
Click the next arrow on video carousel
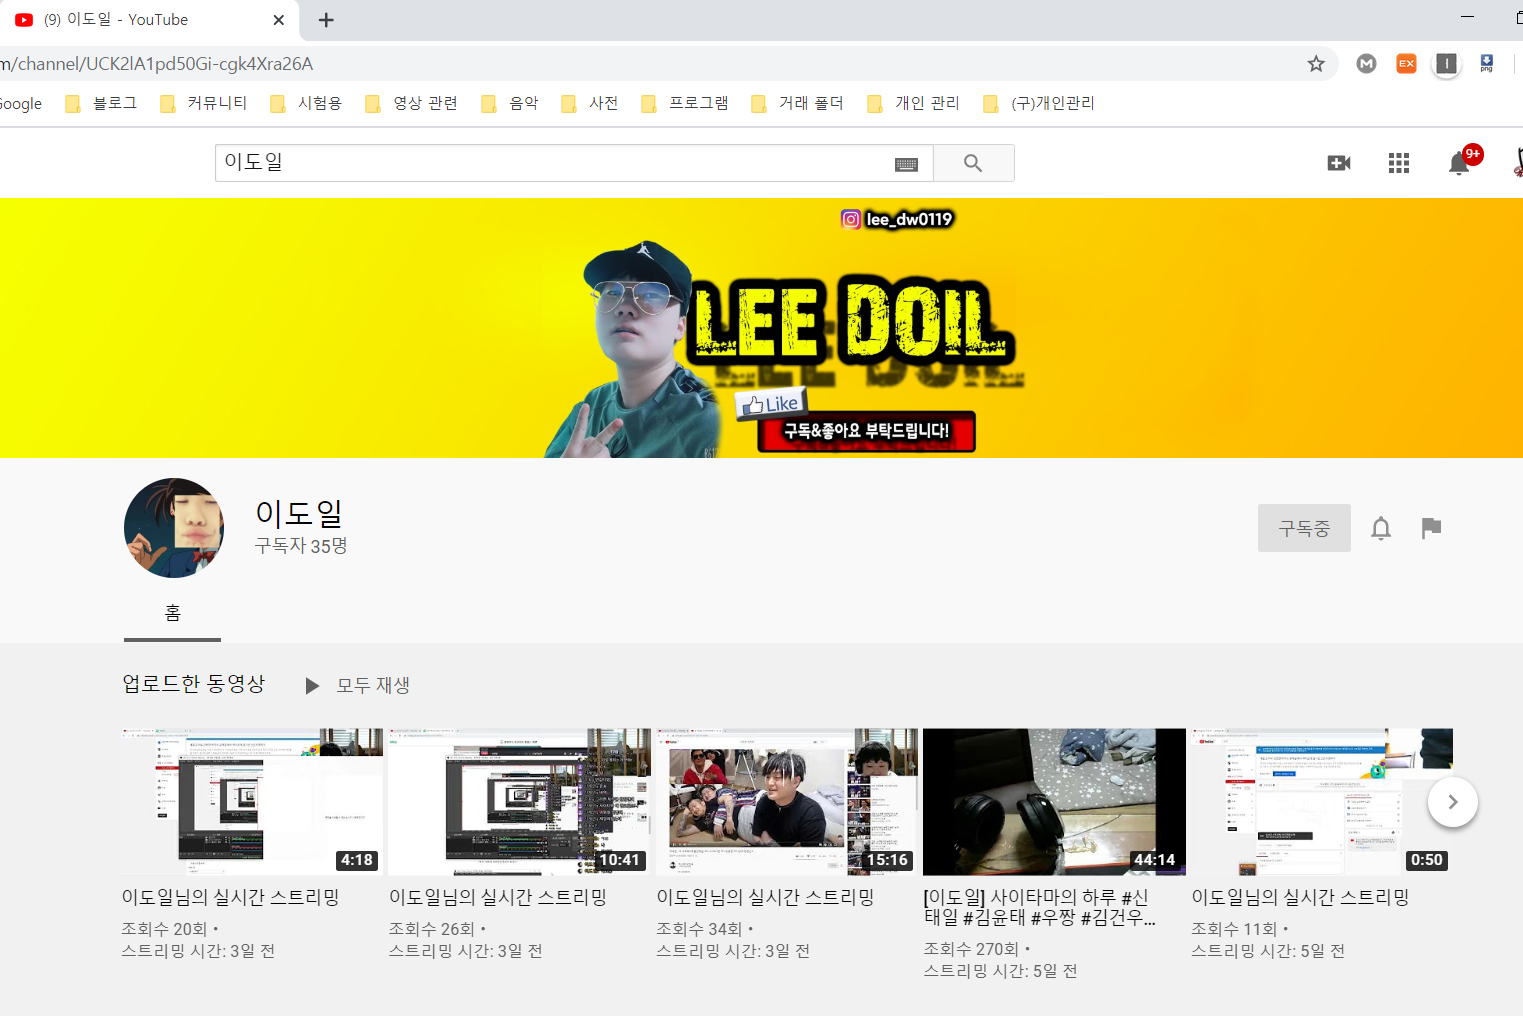(x=1453, y=802)
